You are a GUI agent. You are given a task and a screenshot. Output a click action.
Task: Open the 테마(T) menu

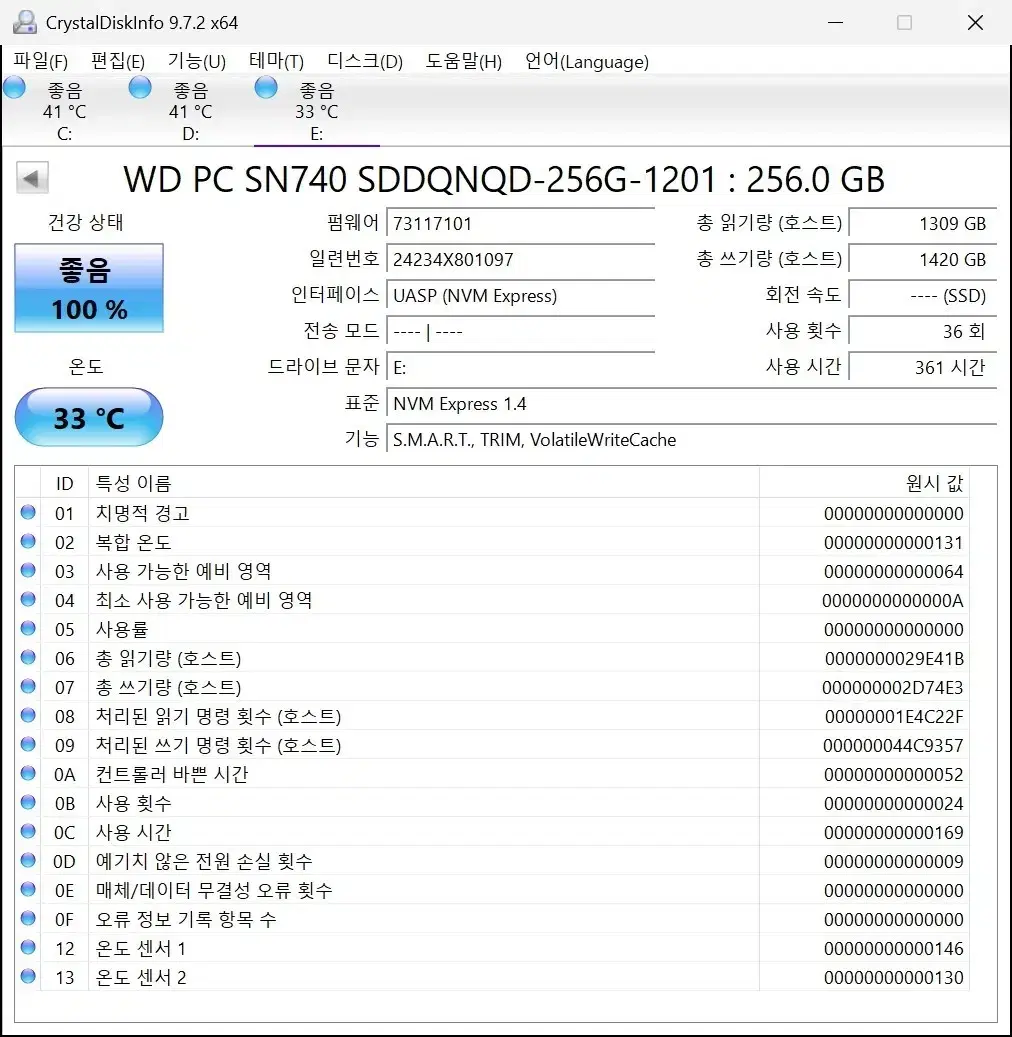(x=276, y=61)
